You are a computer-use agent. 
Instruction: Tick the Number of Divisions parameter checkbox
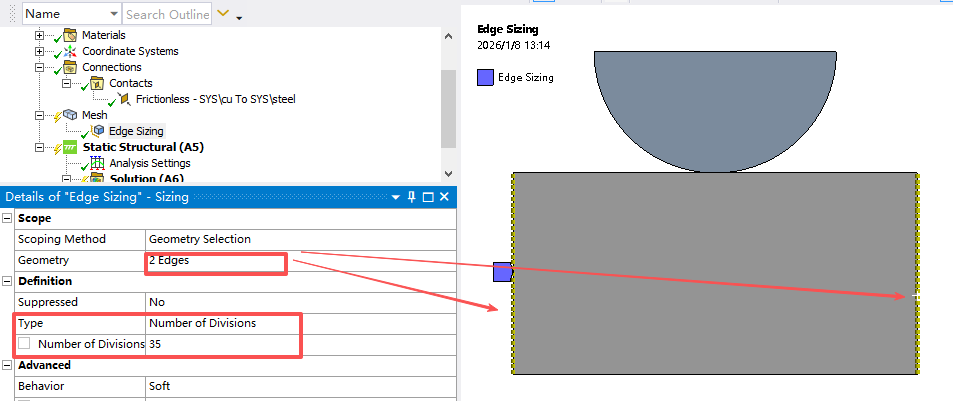coord(24,343)
